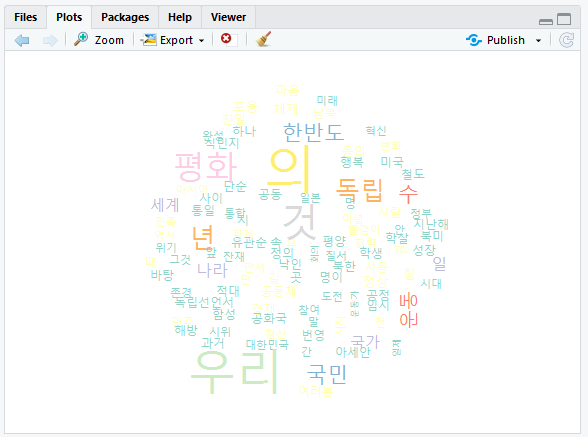Image resolution: width=588 pixels, height=437 pixels.
Task: Expand the Publish dropdown arrow
Action: 538,40
